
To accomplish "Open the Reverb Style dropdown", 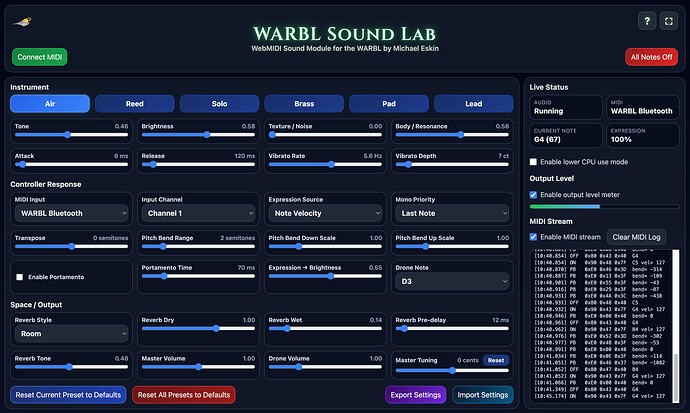I will [x=71, y=334].
